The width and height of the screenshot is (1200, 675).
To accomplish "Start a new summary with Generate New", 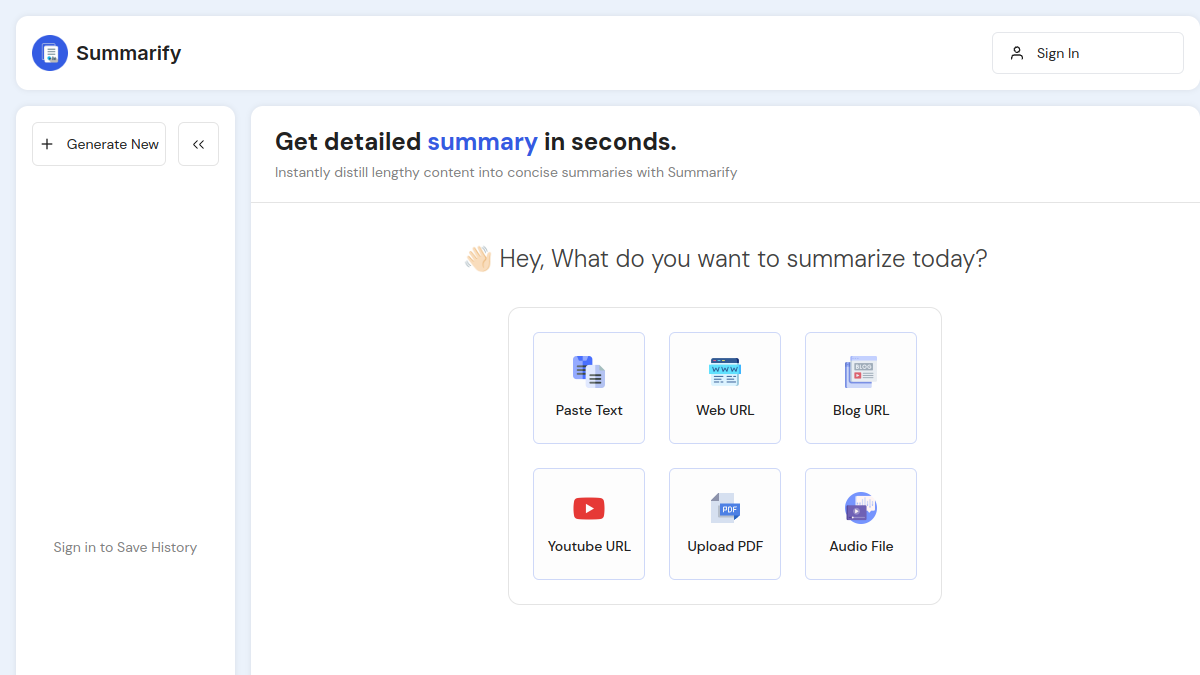I will pos(99,144).
